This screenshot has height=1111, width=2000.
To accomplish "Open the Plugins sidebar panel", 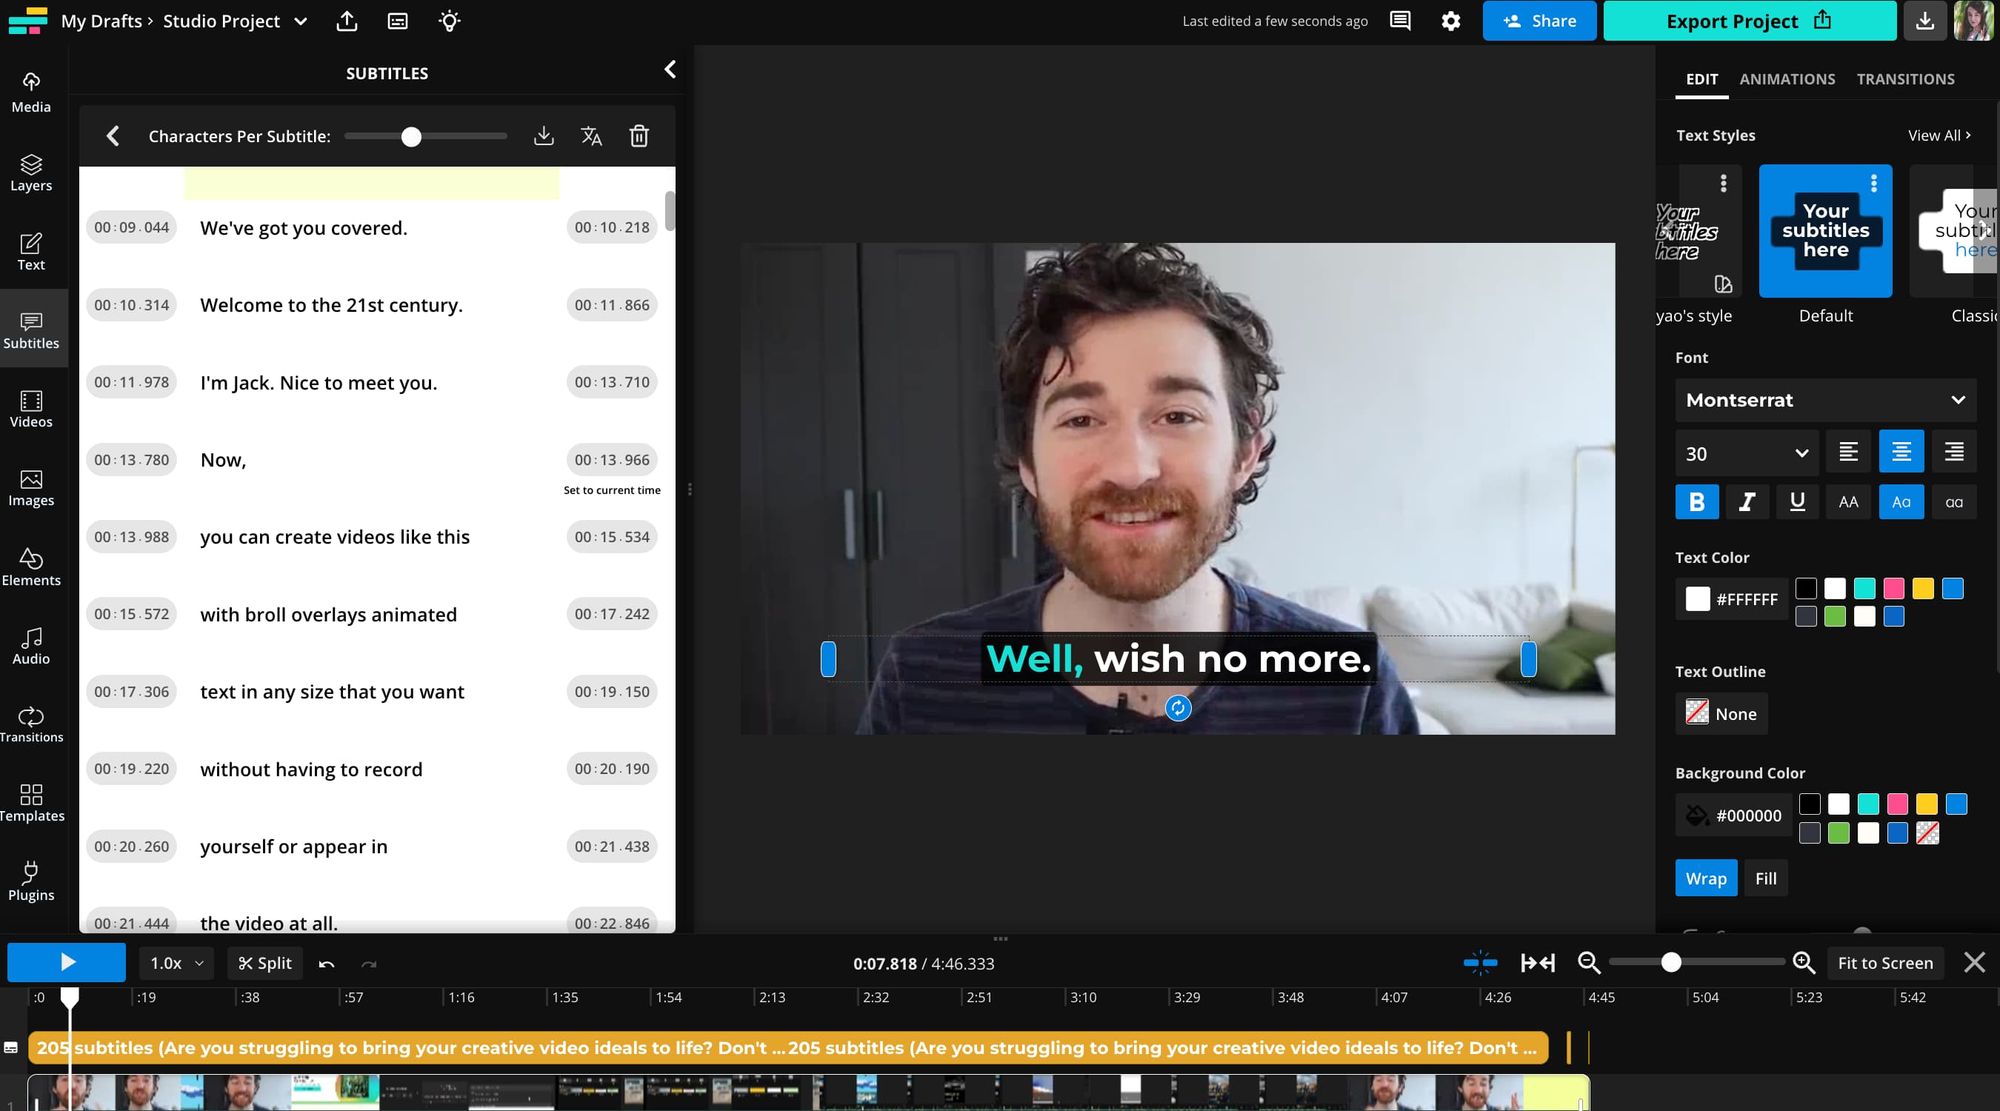I will (x=31, y=881).
